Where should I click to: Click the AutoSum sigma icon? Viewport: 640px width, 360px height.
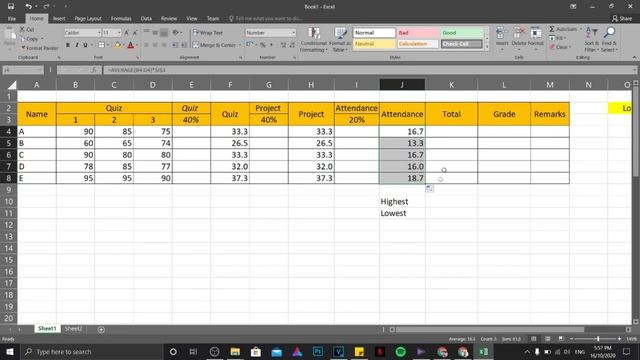(552, 29)
